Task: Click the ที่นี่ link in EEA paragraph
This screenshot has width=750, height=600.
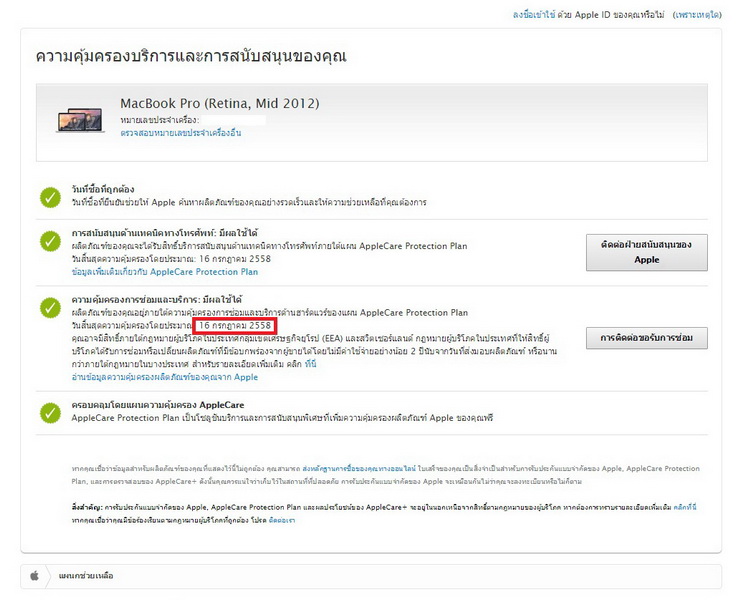Action: (310, 364)
